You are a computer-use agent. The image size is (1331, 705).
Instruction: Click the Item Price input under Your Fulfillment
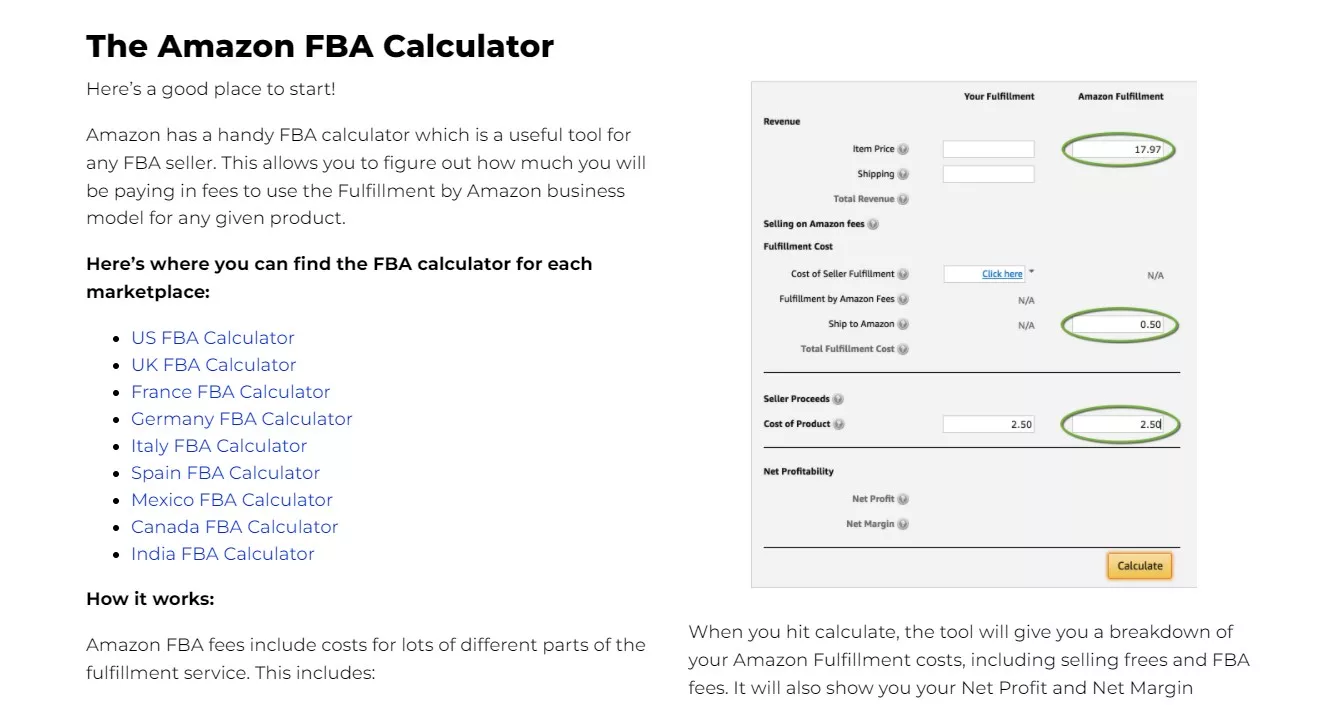pos(988,149)
